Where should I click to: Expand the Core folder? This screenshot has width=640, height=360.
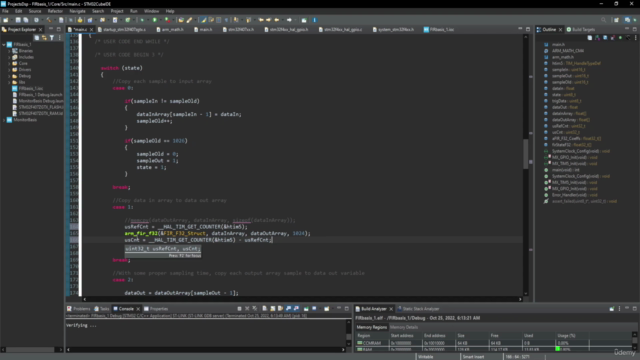pyautogui.click(x=9, y=63)
